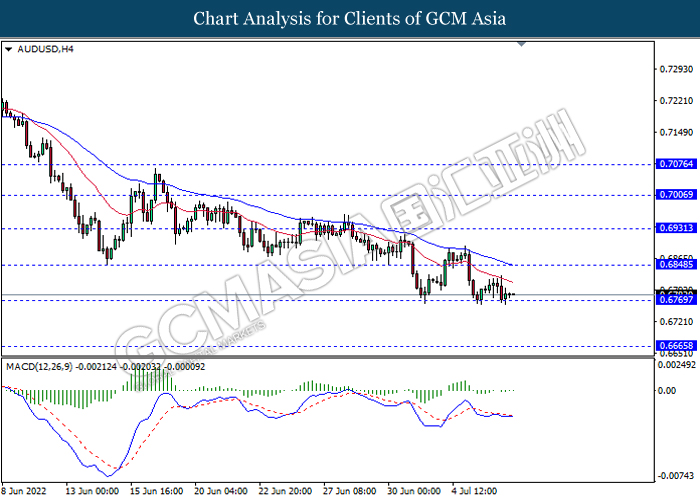Select the 0.70764 price level label
This screenshot has width=700, height=500.
676,164
